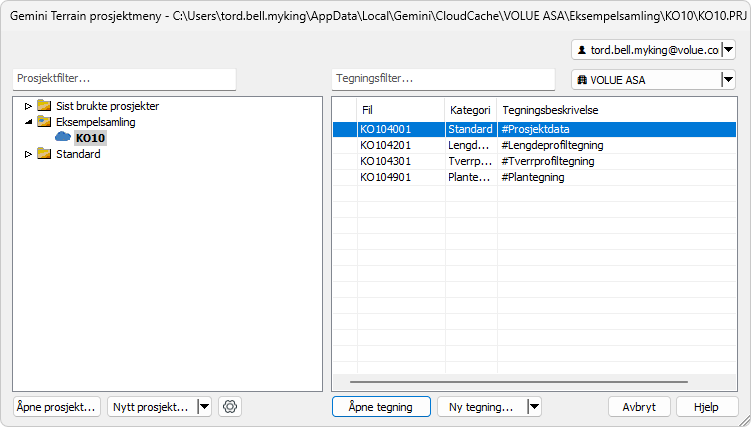The height and width of the screenshot is (427, 751).
Task: Open the VOLUE ASA organization dropdown
Action: tap(728, 81)
